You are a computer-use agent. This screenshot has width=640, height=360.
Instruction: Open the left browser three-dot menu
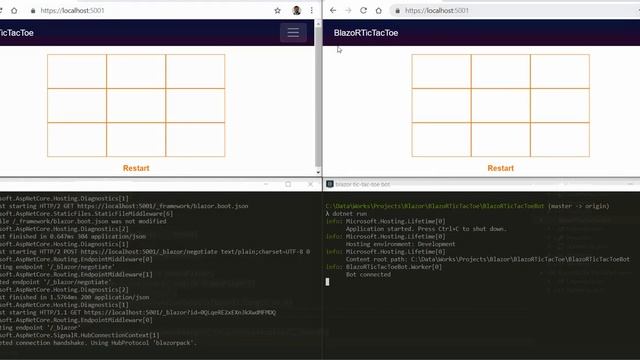click(311, 11)
